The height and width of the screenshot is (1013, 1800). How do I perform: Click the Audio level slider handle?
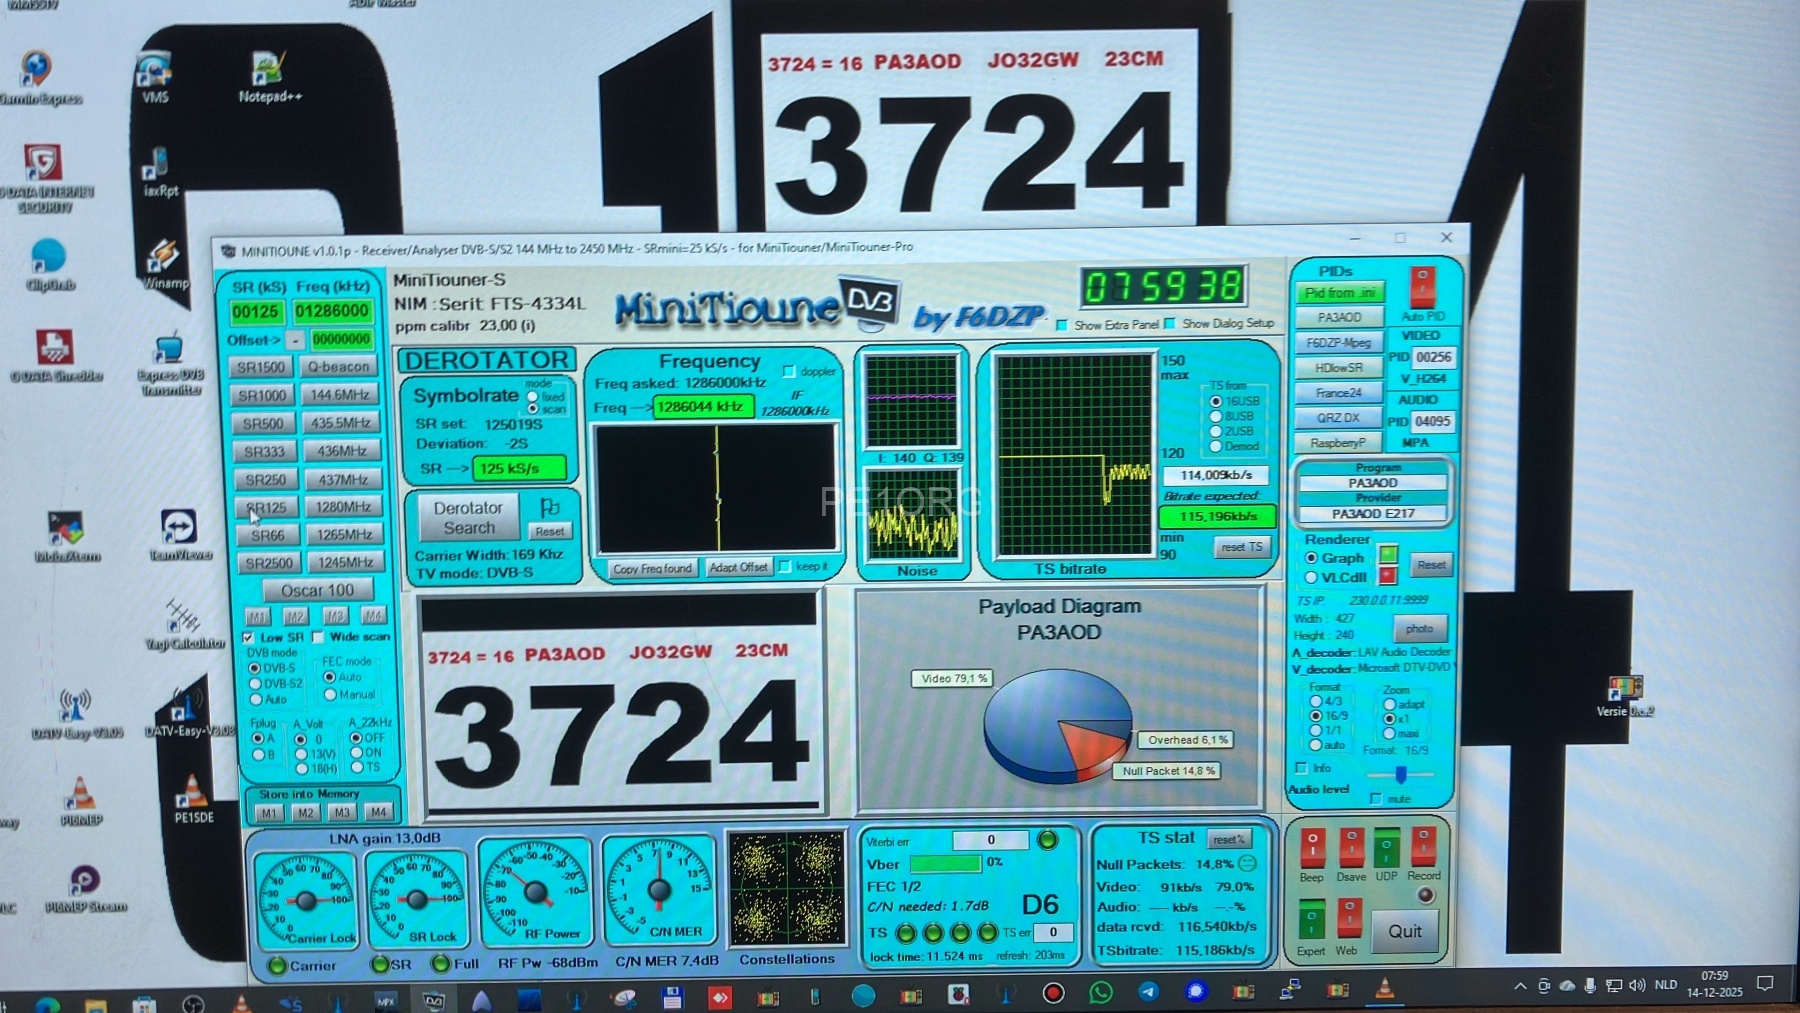pyautogui.click(x=1401, y=774)
